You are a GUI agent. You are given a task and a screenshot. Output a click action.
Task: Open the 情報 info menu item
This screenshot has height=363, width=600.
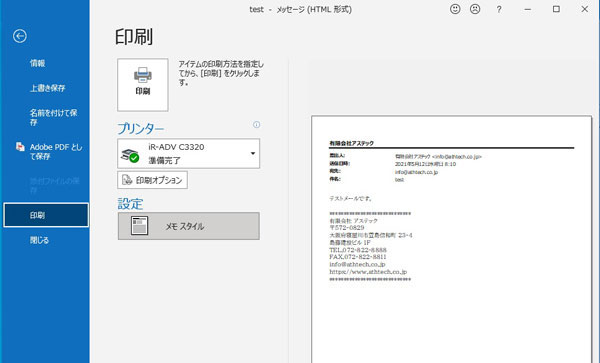[38, 63]
